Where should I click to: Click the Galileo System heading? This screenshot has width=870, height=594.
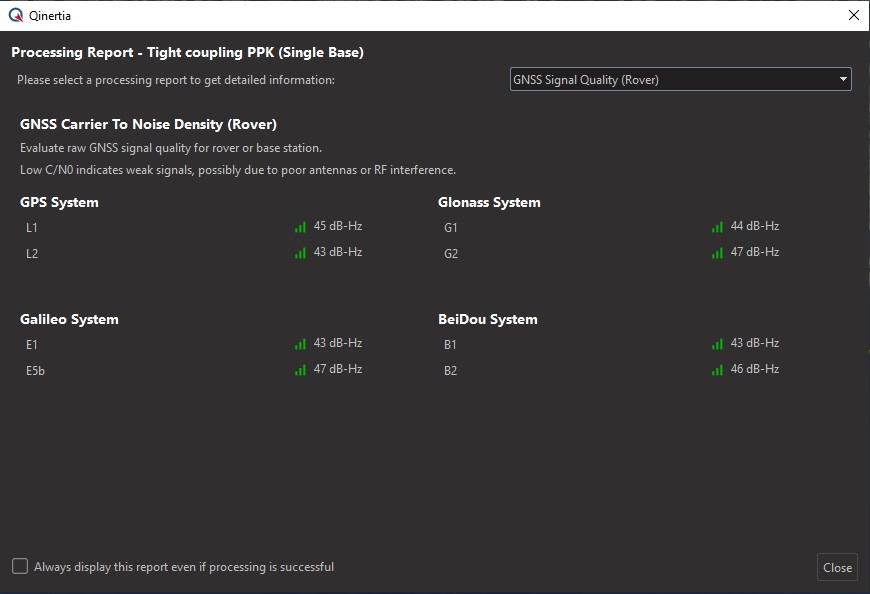coord(69,319)
